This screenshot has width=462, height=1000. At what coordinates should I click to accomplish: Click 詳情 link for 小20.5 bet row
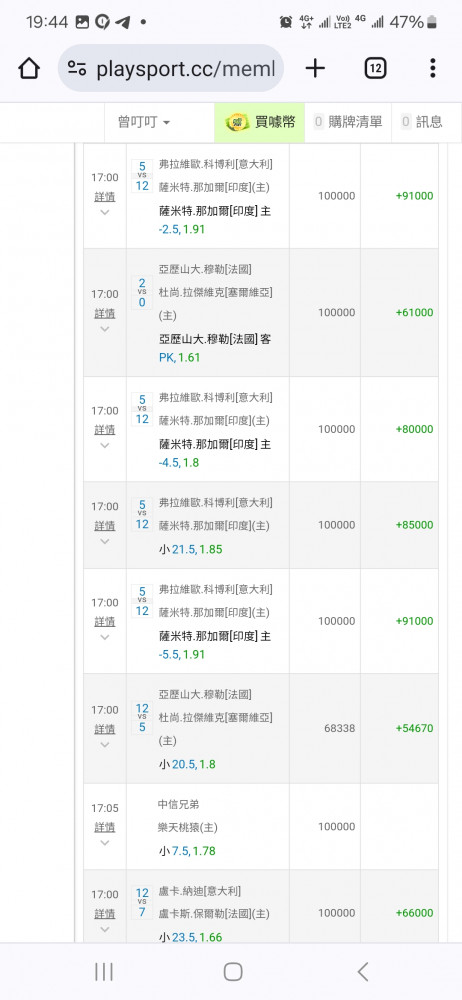pyautogui.click(x=105, y=728)
